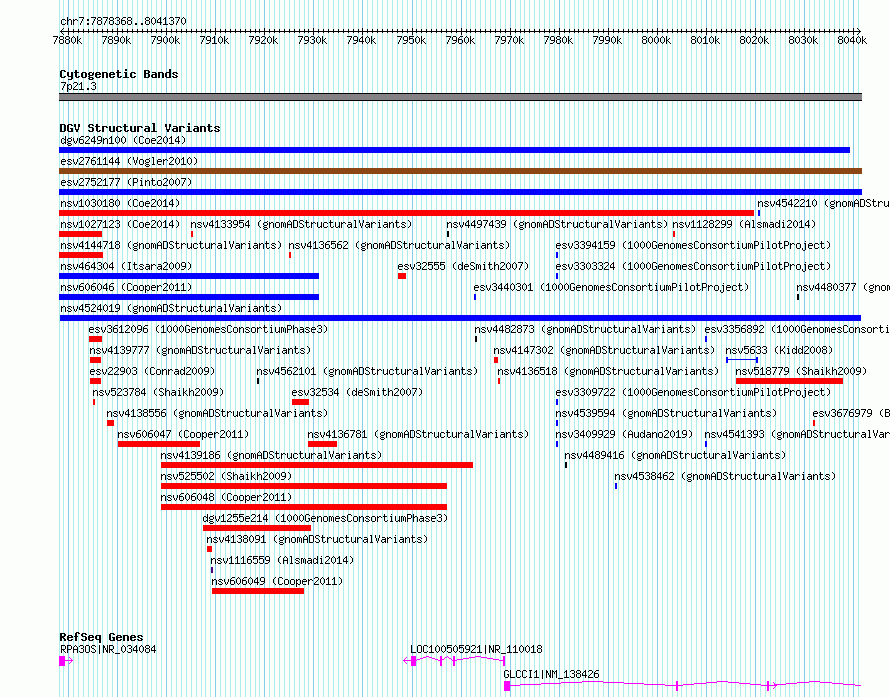The height and width of the screenshot is (697, 890).
Task: Click the LOC100505921 gene model glyph
Action: point(454,661)
